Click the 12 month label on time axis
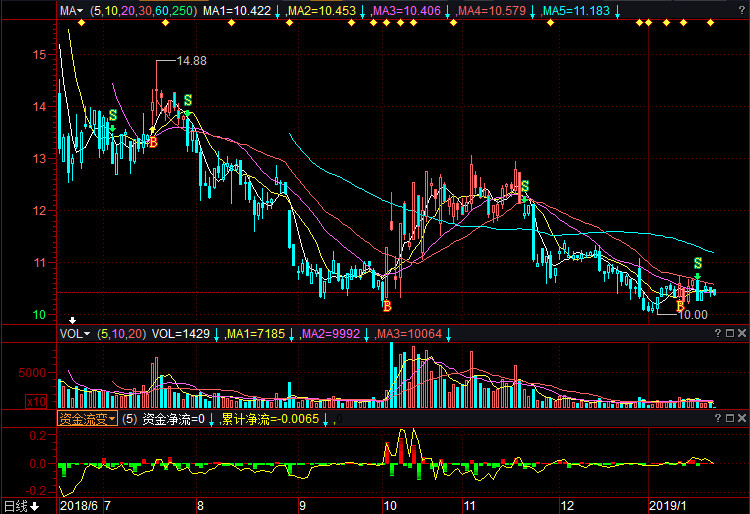This screenshot has height=514, width=750. 567,505
